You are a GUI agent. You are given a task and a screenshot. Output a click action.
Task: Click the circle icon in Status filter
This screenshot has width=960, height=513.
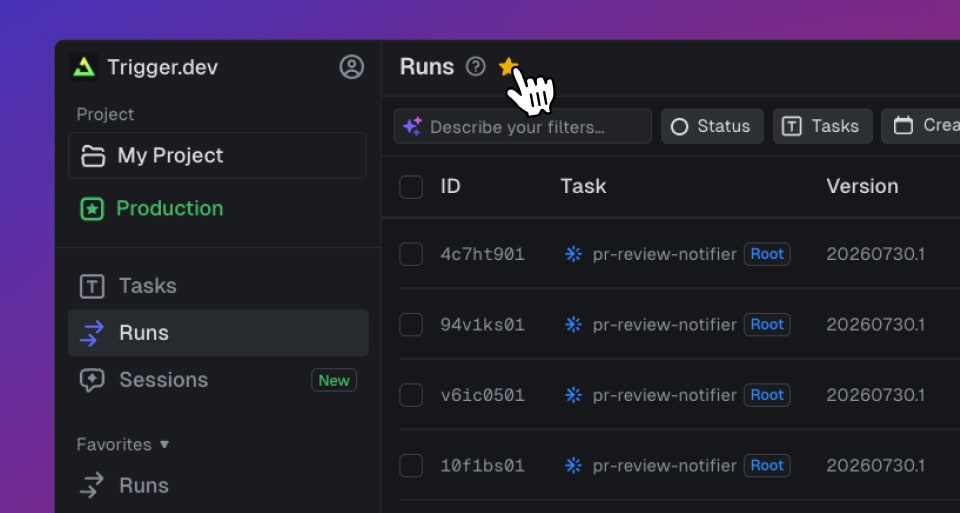pos(679,127)
